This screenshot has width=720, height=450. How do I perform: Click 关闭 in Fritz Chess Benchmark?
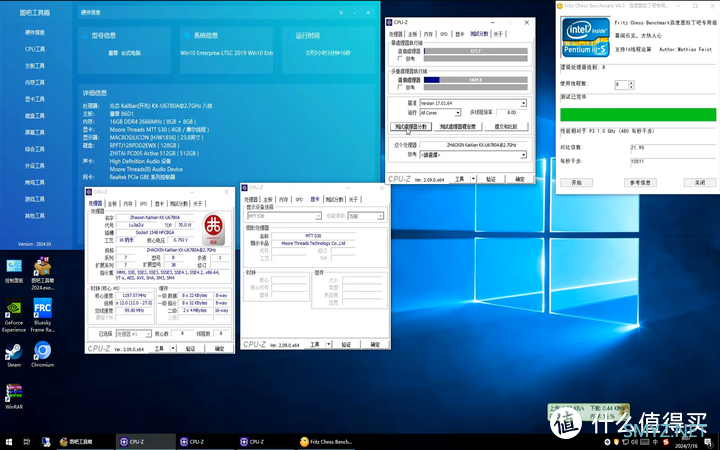pyautogui.click(x=700, y=182)
